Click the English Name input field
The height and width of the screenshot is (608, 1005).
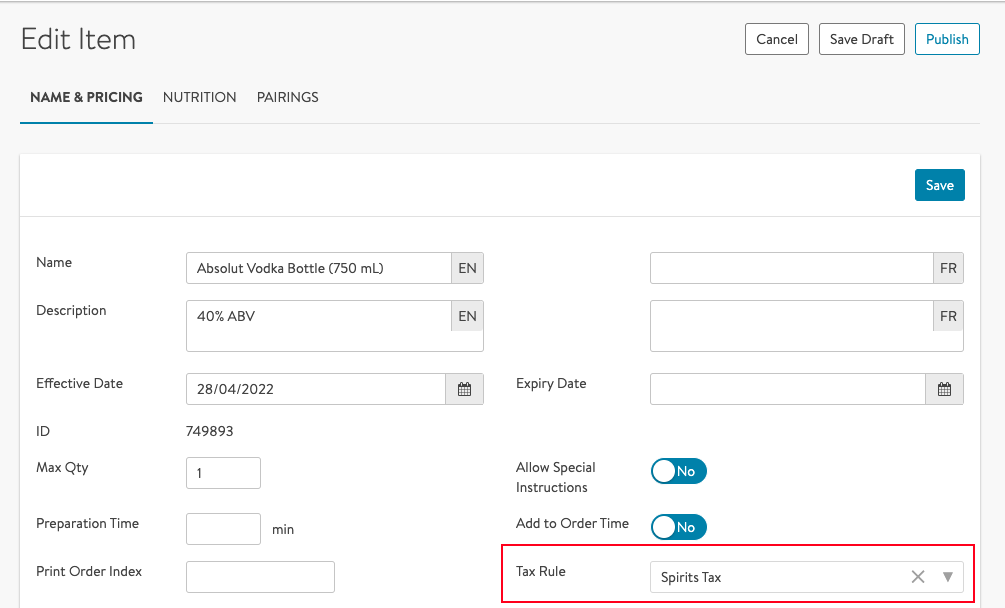318,268
